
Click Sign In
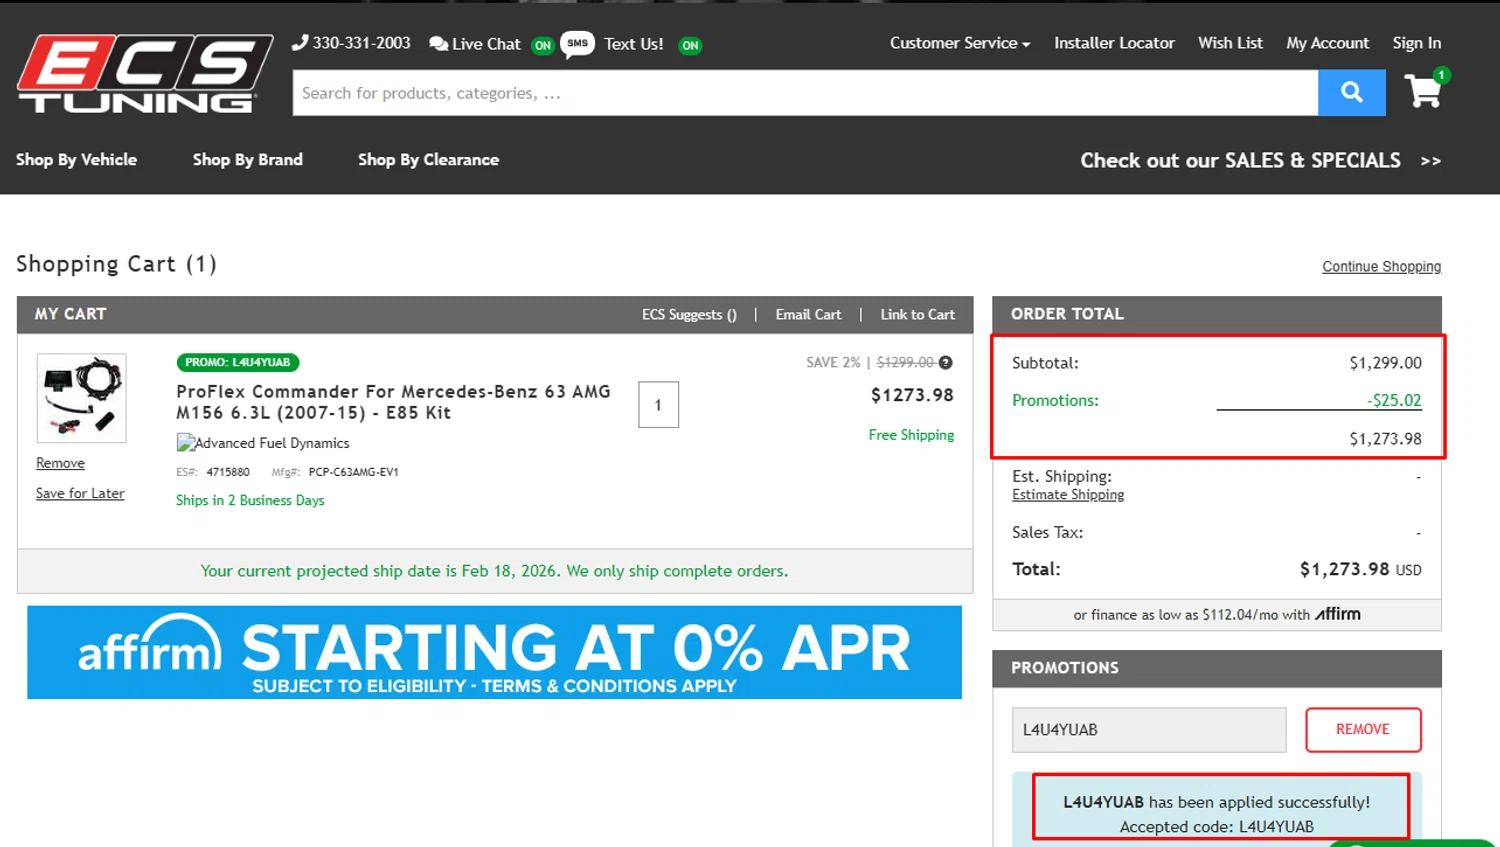click(1417, 43)
